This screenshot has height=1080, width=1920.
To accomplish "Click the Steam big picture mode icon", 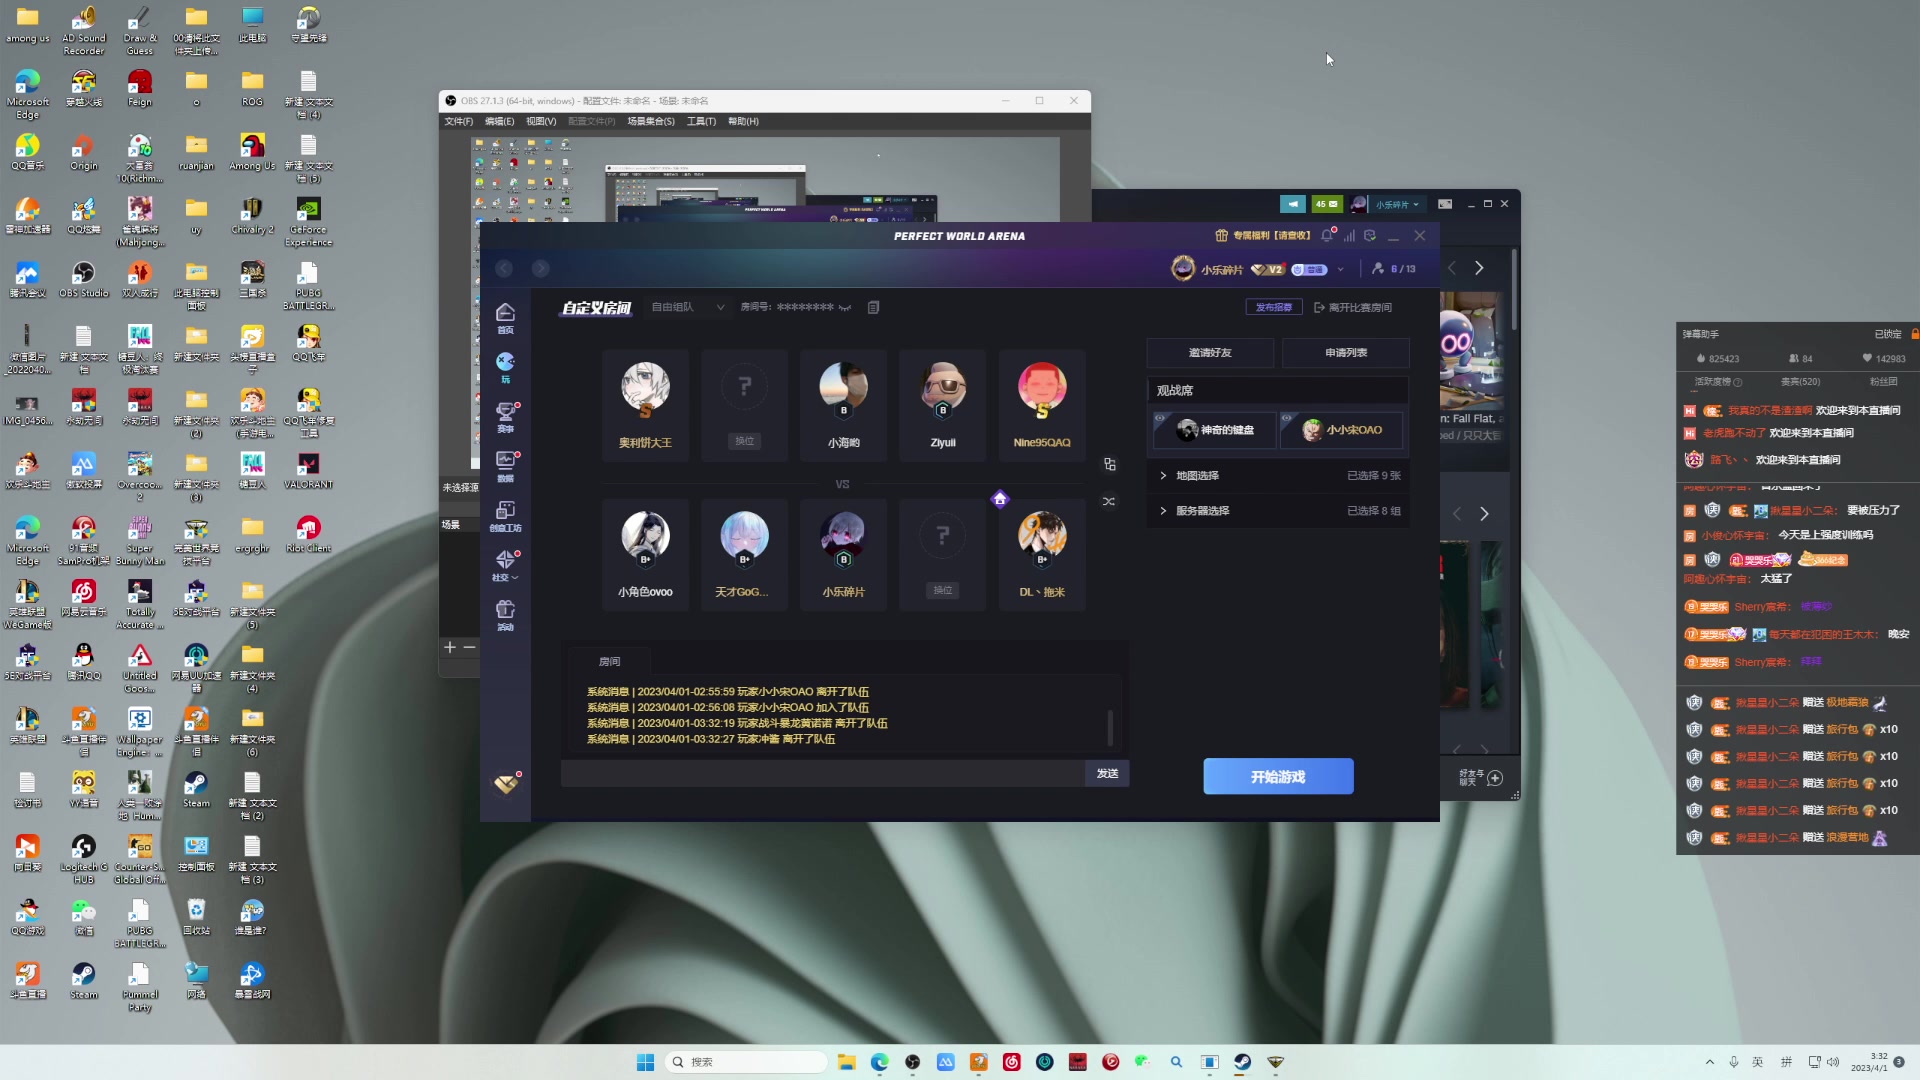I will click(1445, 204).
